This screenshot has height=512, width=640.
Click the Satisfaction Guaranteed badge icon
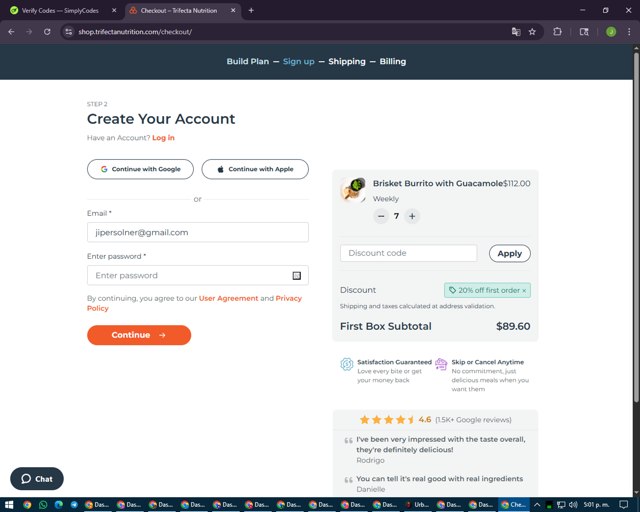pyautogui.click(x=347, y=363)
